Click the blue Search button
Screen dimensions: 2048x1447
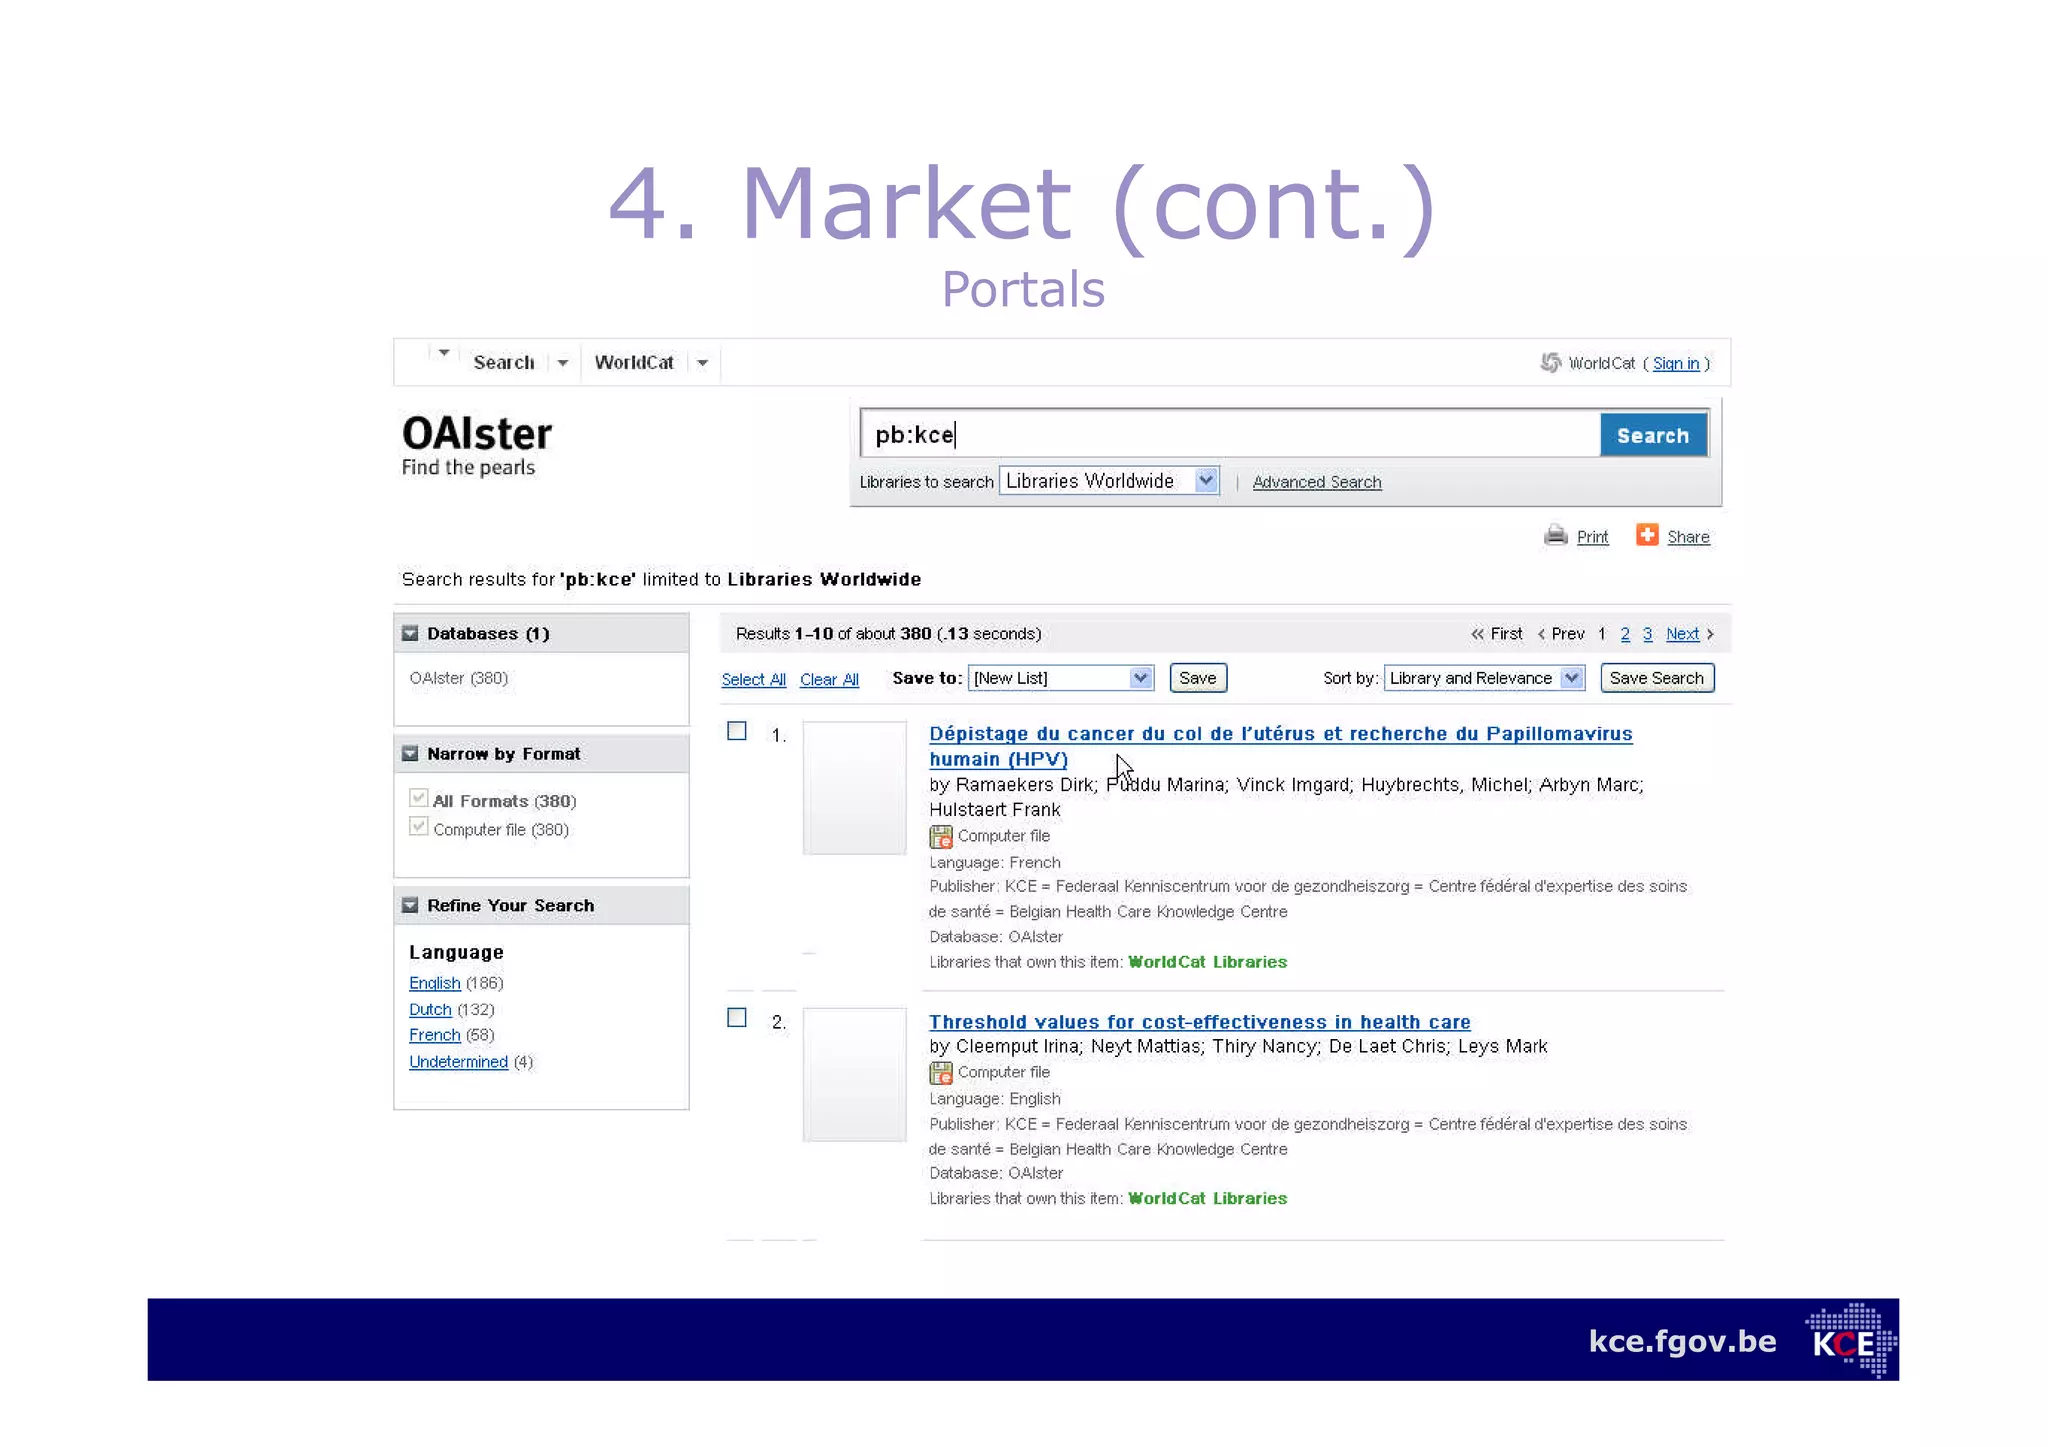[1653, 435]
